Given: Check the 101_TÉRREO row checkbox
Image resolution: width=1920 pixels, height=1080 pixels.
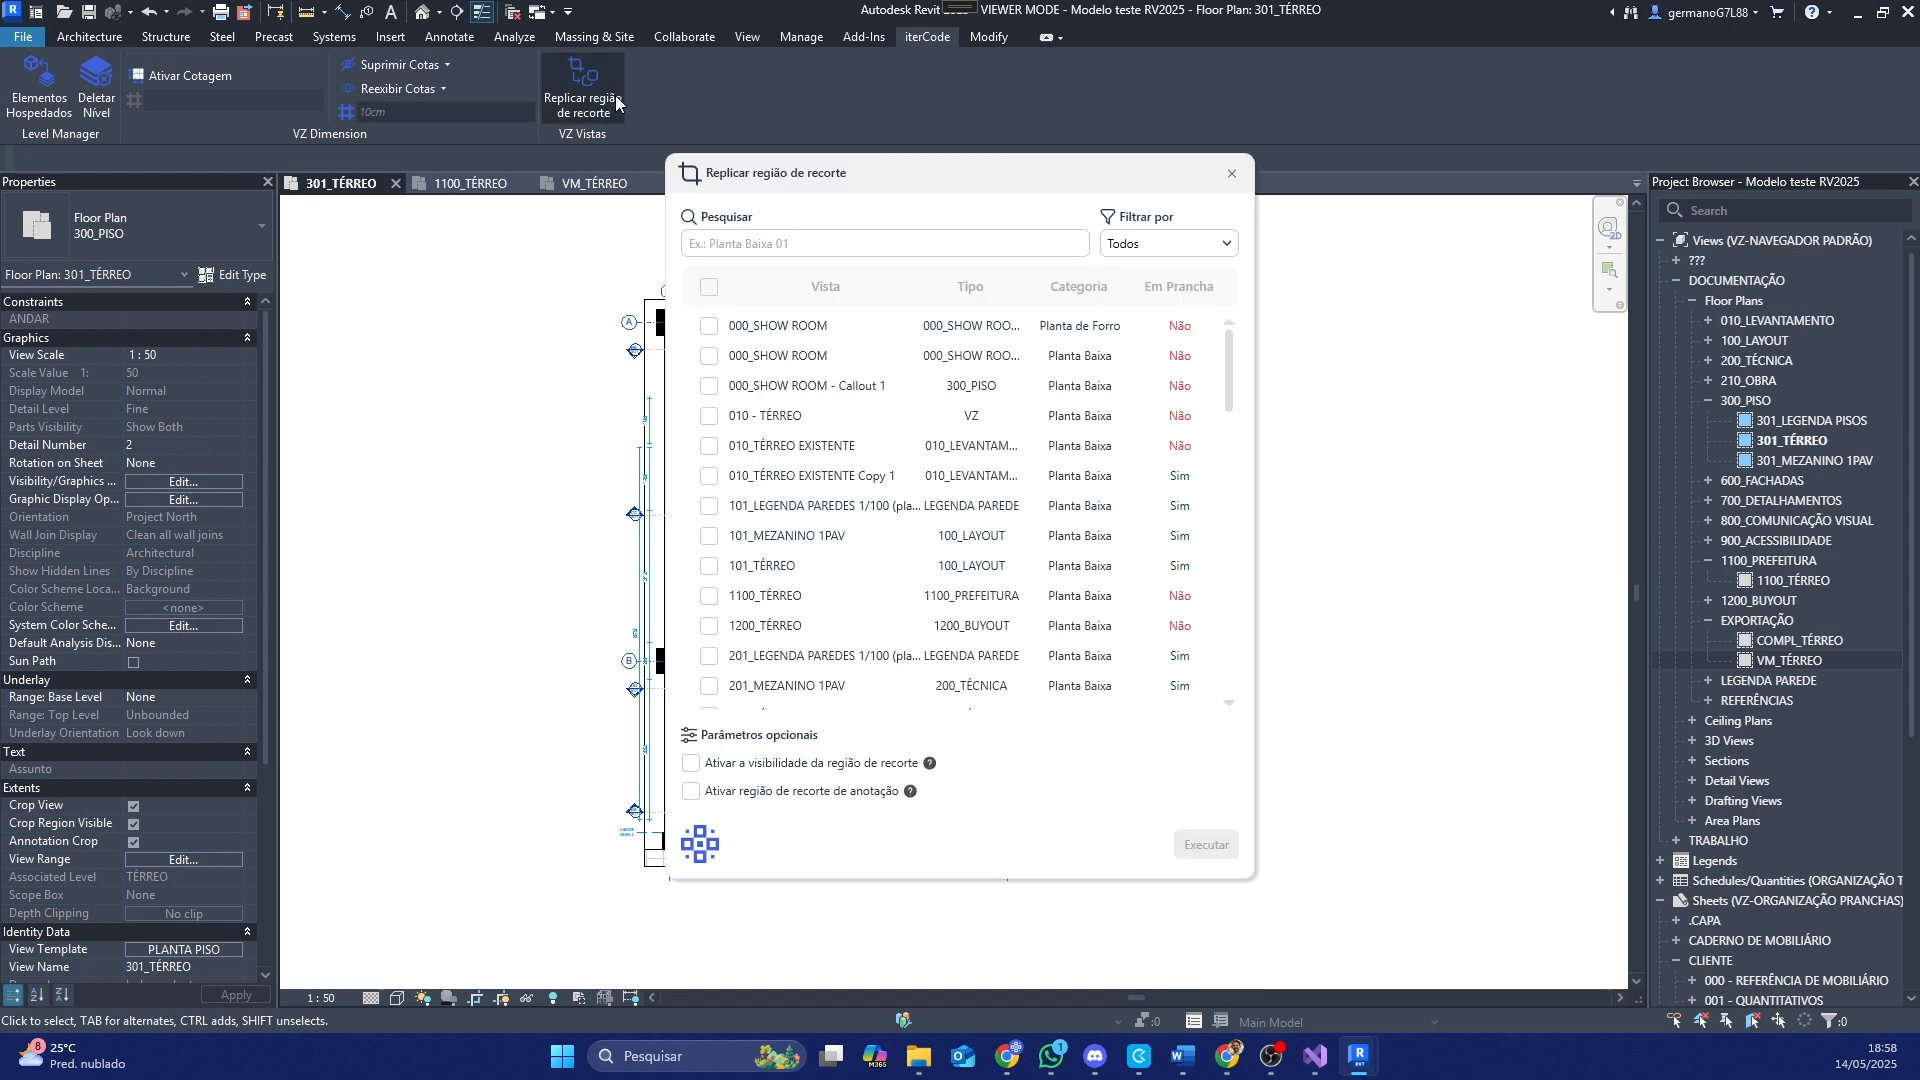Looking at the screenshot, I should [709, 566].
